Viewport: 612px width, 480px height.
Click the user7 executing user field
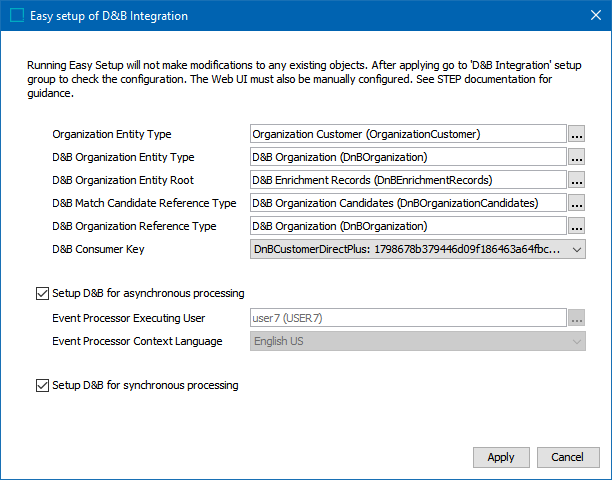tap(407, 318)
